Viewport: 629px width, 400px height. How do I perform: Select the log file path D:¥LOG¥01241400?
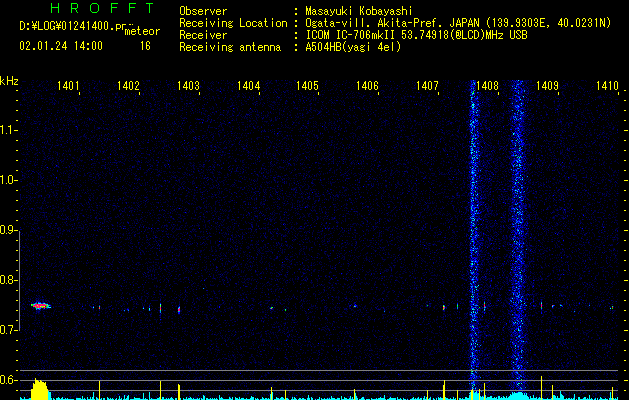click(72, 26)
